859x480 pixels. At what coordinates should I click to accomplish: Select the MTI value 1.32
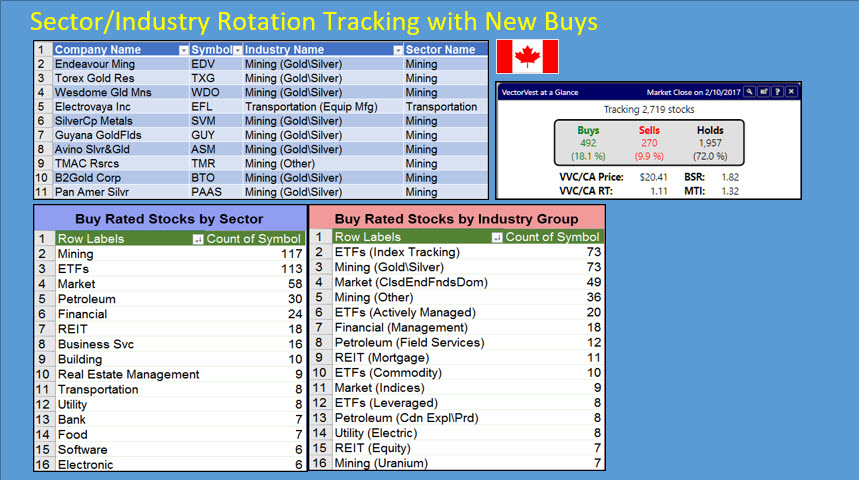730,191
